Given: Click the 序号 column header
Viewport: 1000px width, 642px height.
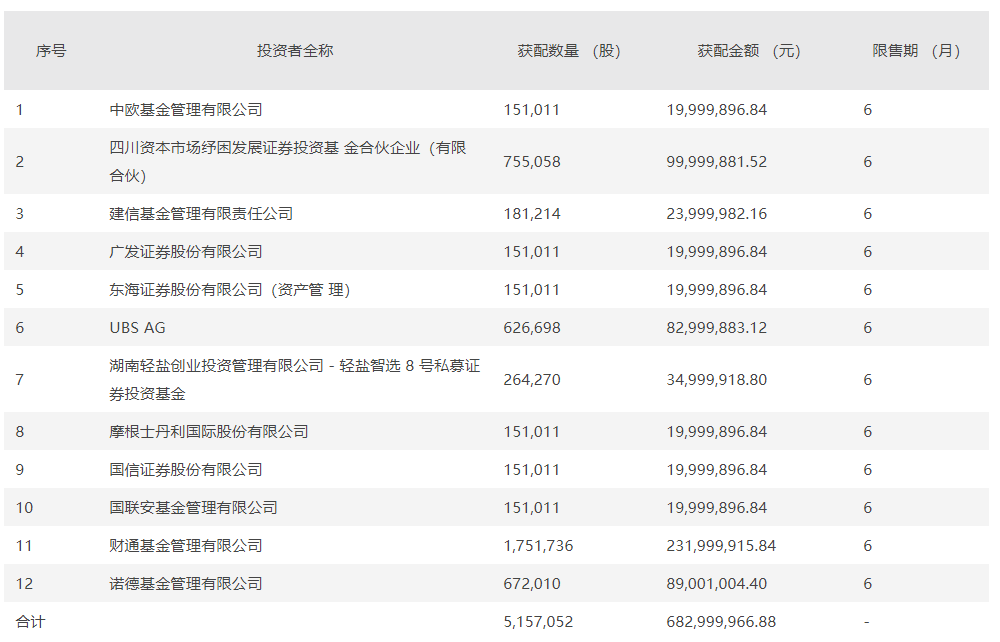Looking at the screenshot, I should [51, 51].
